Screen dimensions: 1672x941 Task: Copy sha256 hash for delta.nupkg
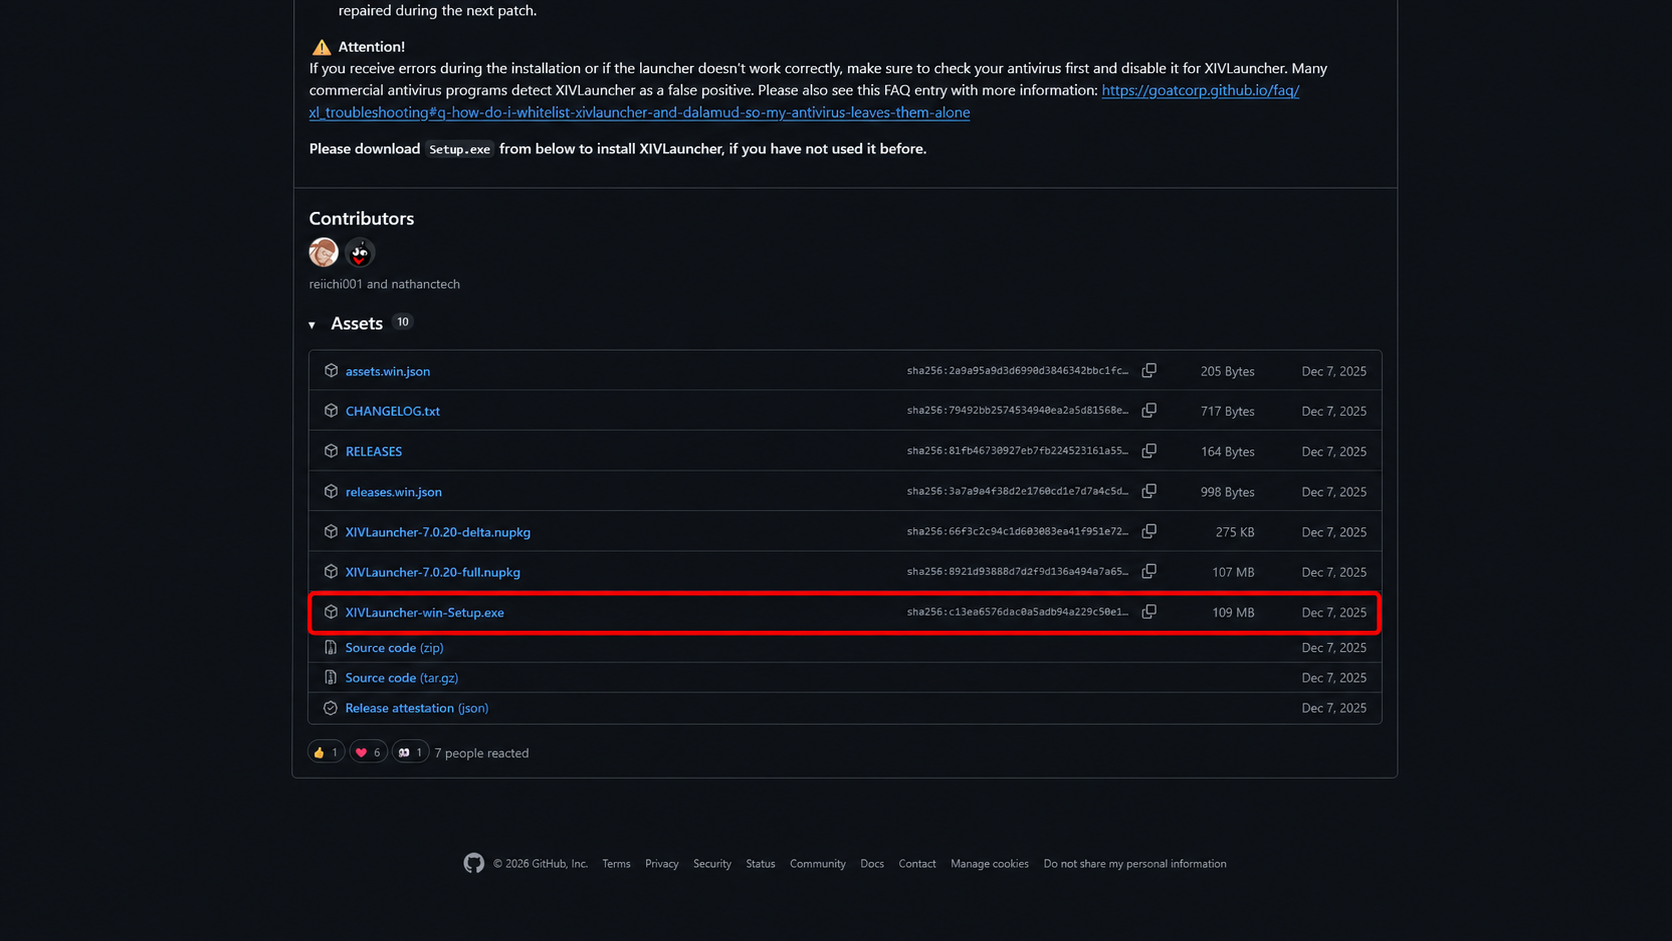pos(1149,531)
